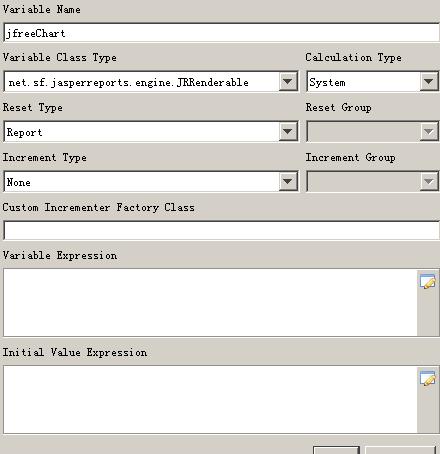Click the wider cut-off button under Initial Value
This screenshot has width=440, height=454.
pos(400,450)
